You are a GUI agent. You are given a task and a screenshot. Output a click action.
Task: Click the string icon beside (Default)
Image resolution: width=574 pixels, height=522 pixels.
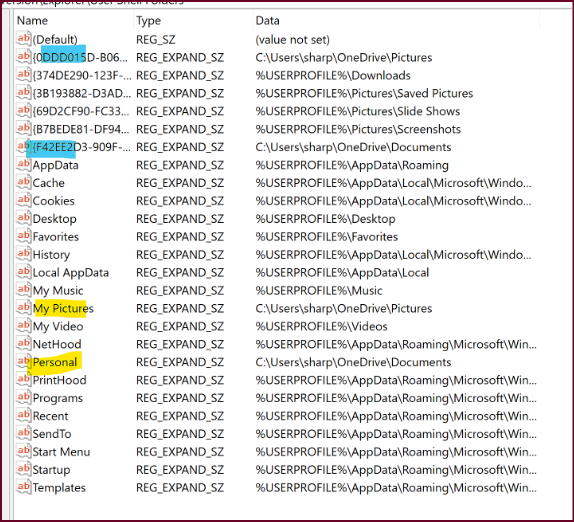24,39
